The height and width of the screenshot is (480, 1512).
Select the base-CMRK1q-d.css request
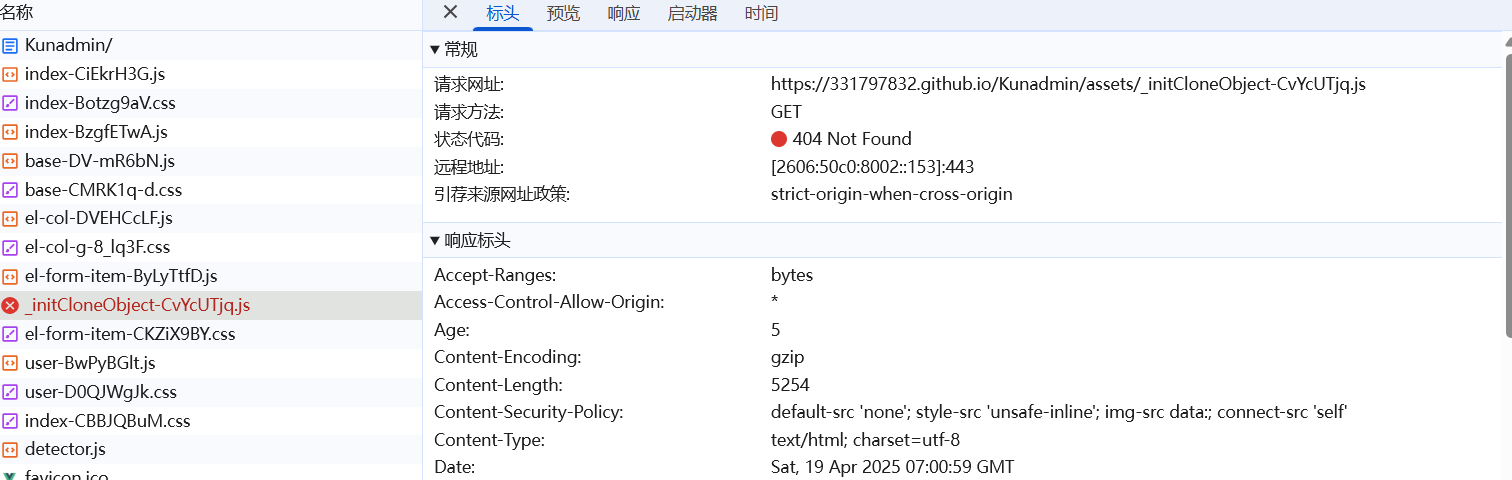211,190
